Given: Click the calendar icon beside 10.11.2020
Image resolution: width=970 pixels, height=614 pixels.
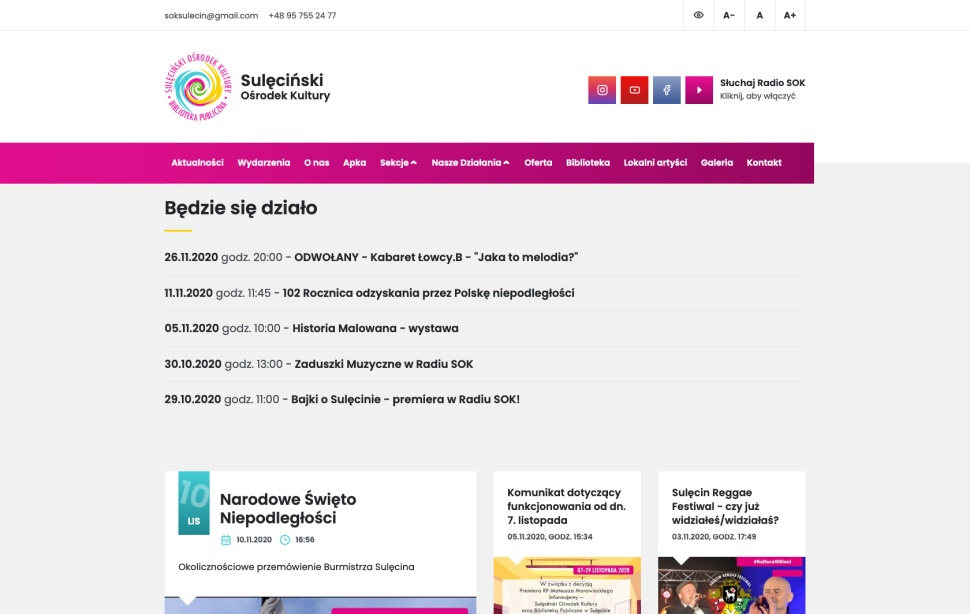Looking at the screenshot, I should point(226,540).
